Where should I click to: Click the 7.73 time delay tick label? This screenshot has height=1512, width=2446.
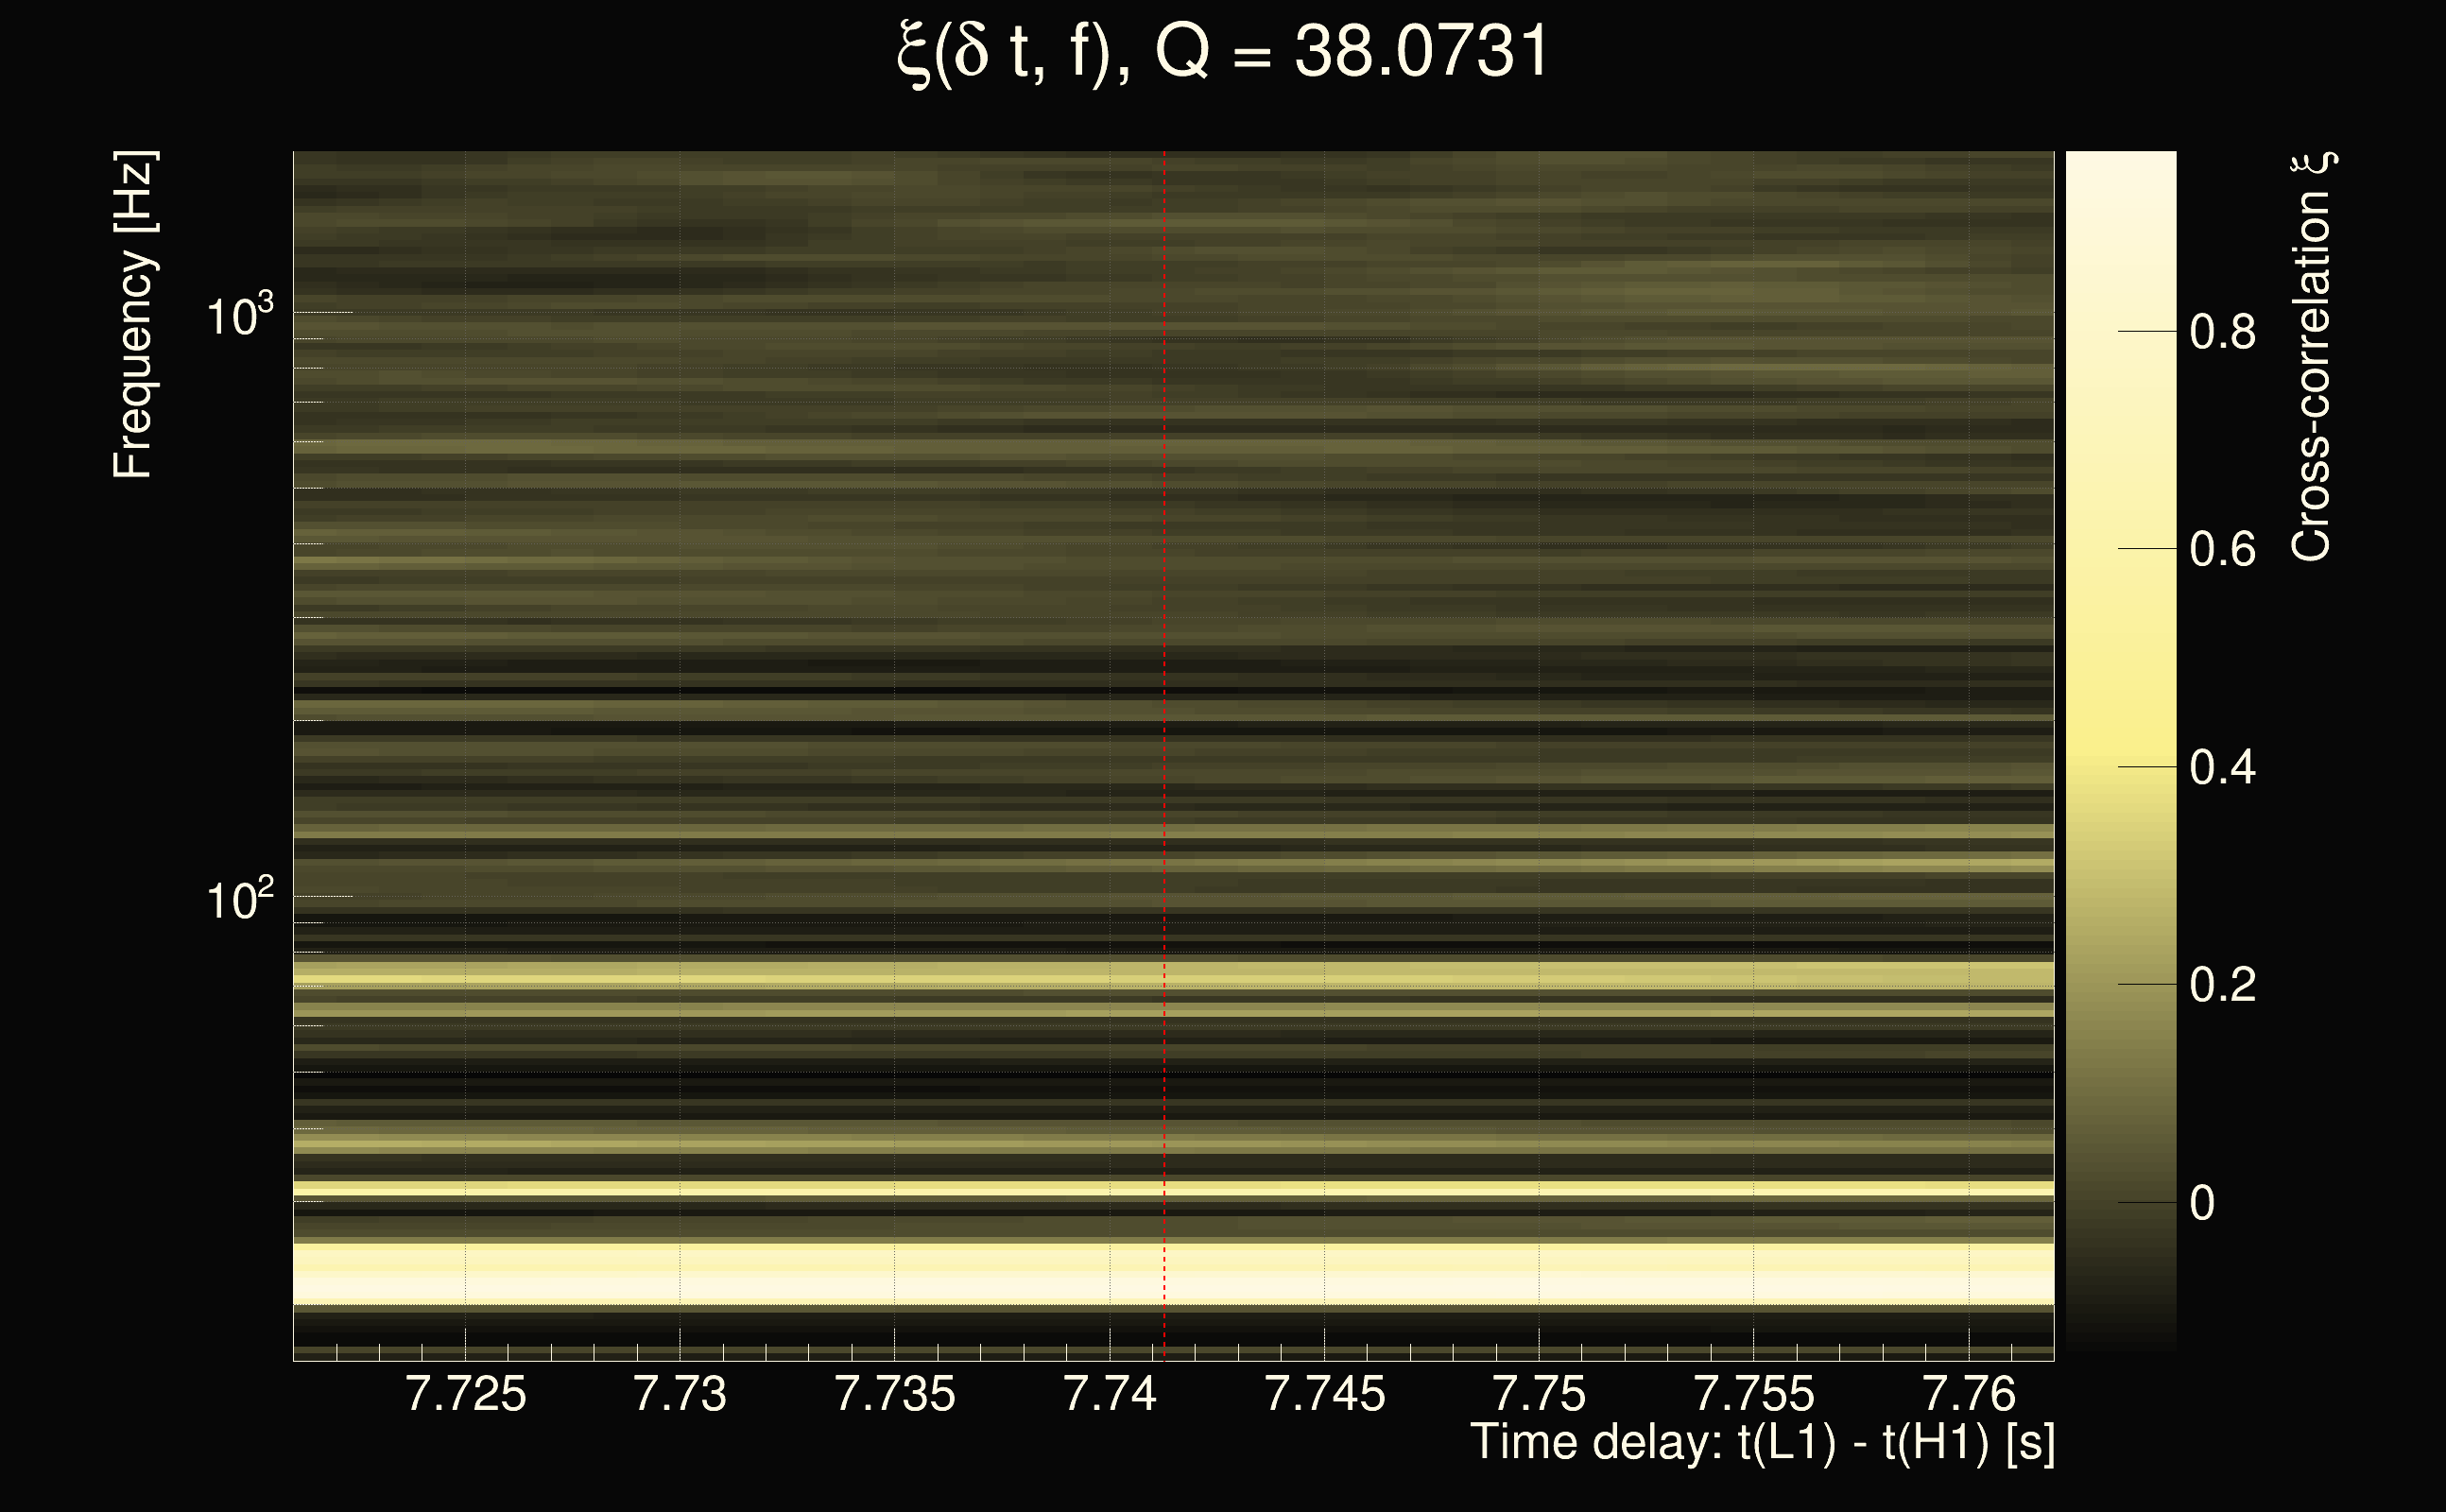[680, 1395]
